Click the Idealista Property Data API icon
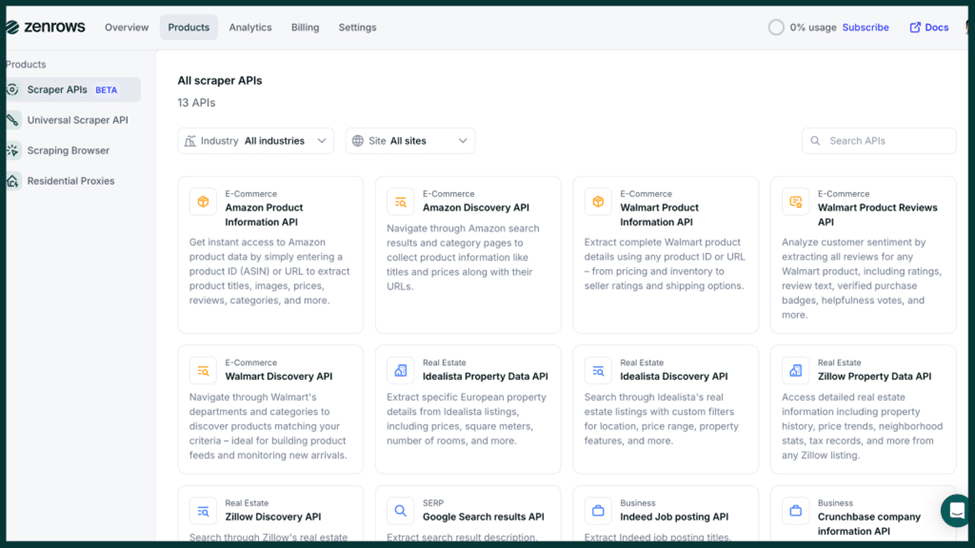 [x=400, y=371]
